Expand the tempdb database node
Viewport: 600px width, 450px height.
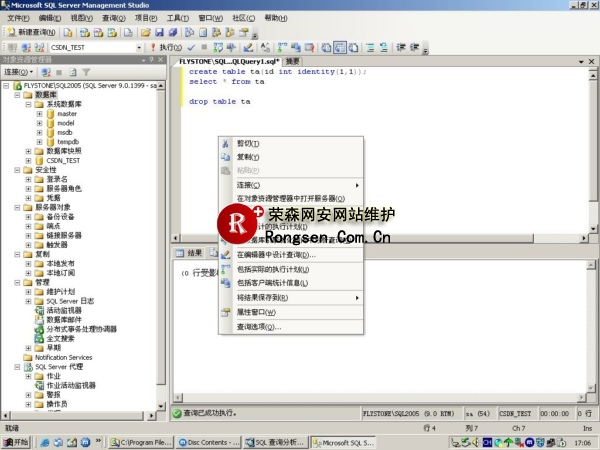[x=39, y=142]
